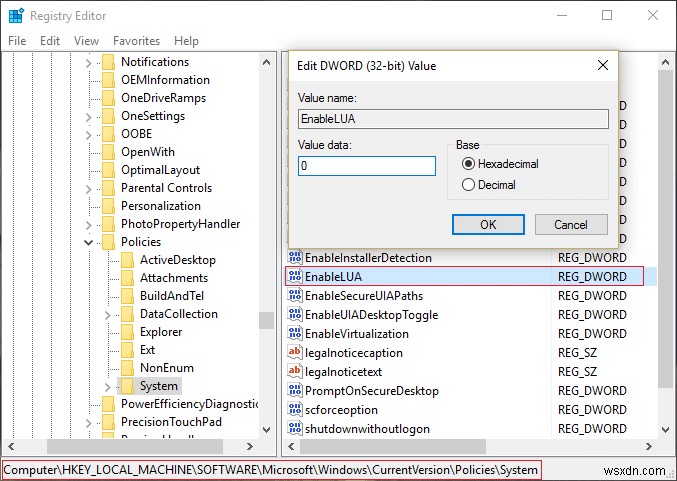The height and width of the screenshot is (481, 677).
Task: Expand the Notifications key
Action: tap(89, 63)
